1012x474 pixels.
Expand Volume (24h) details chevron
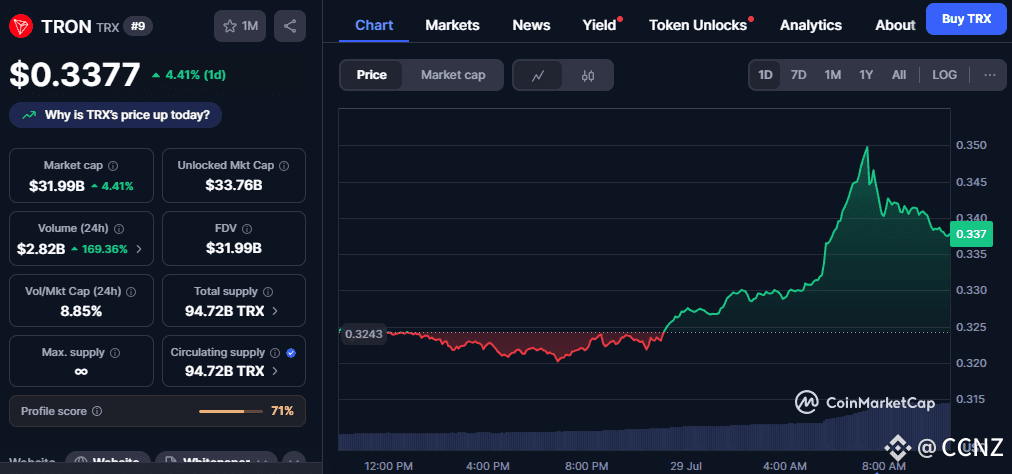coord(139,249)
